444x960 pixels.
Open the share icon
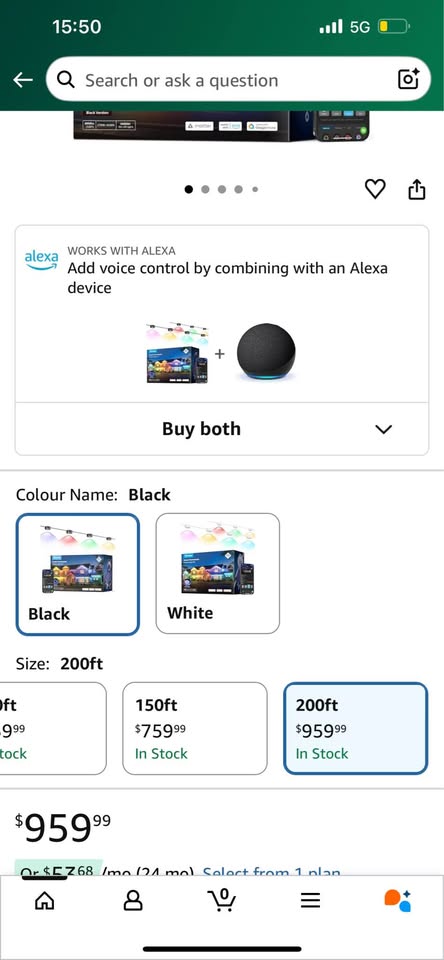[416, 189]
